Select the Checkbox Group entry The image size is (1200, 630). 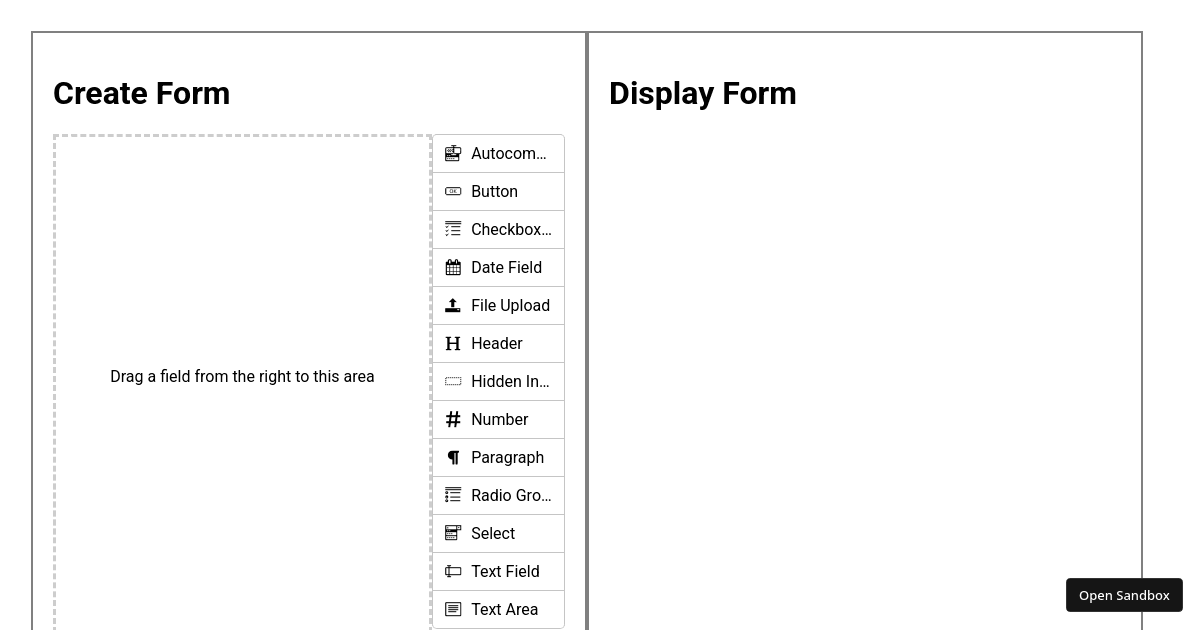(x=498, y=229)
